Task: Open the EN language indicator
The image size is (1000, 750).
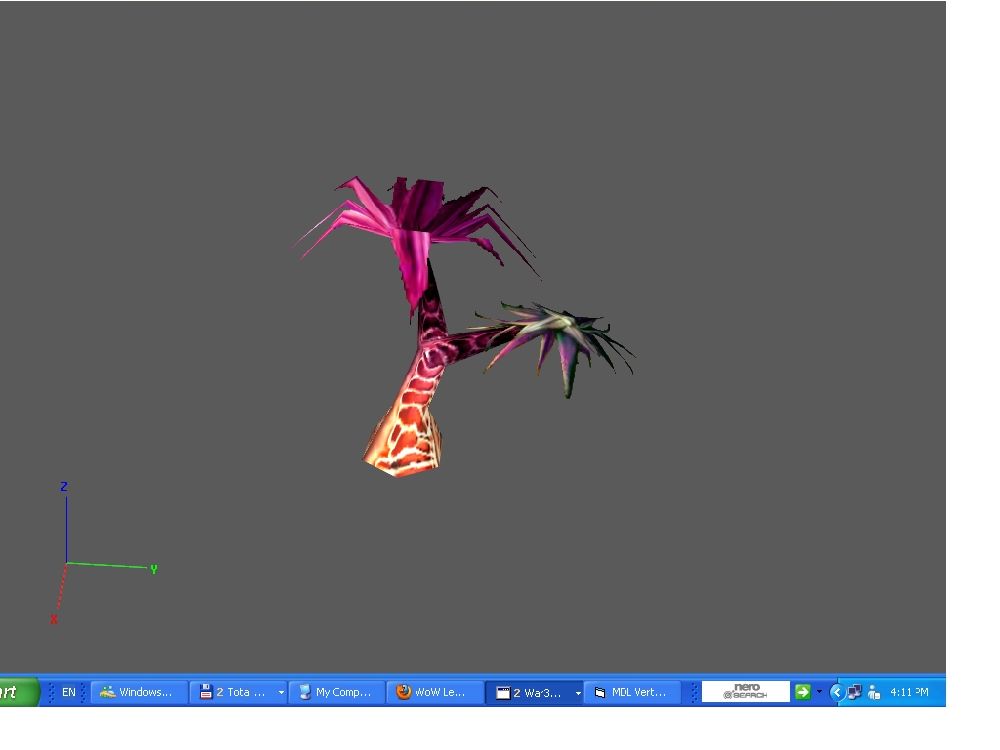Action: tap(68, 692)
